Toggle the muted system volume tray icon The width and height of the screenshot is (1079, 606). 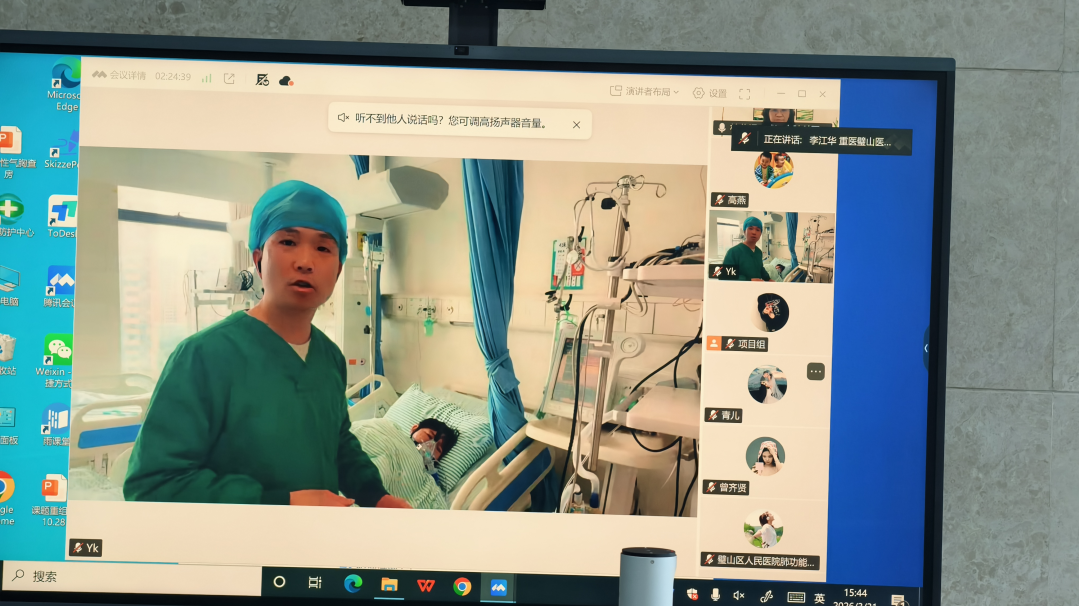click(739, 595)
